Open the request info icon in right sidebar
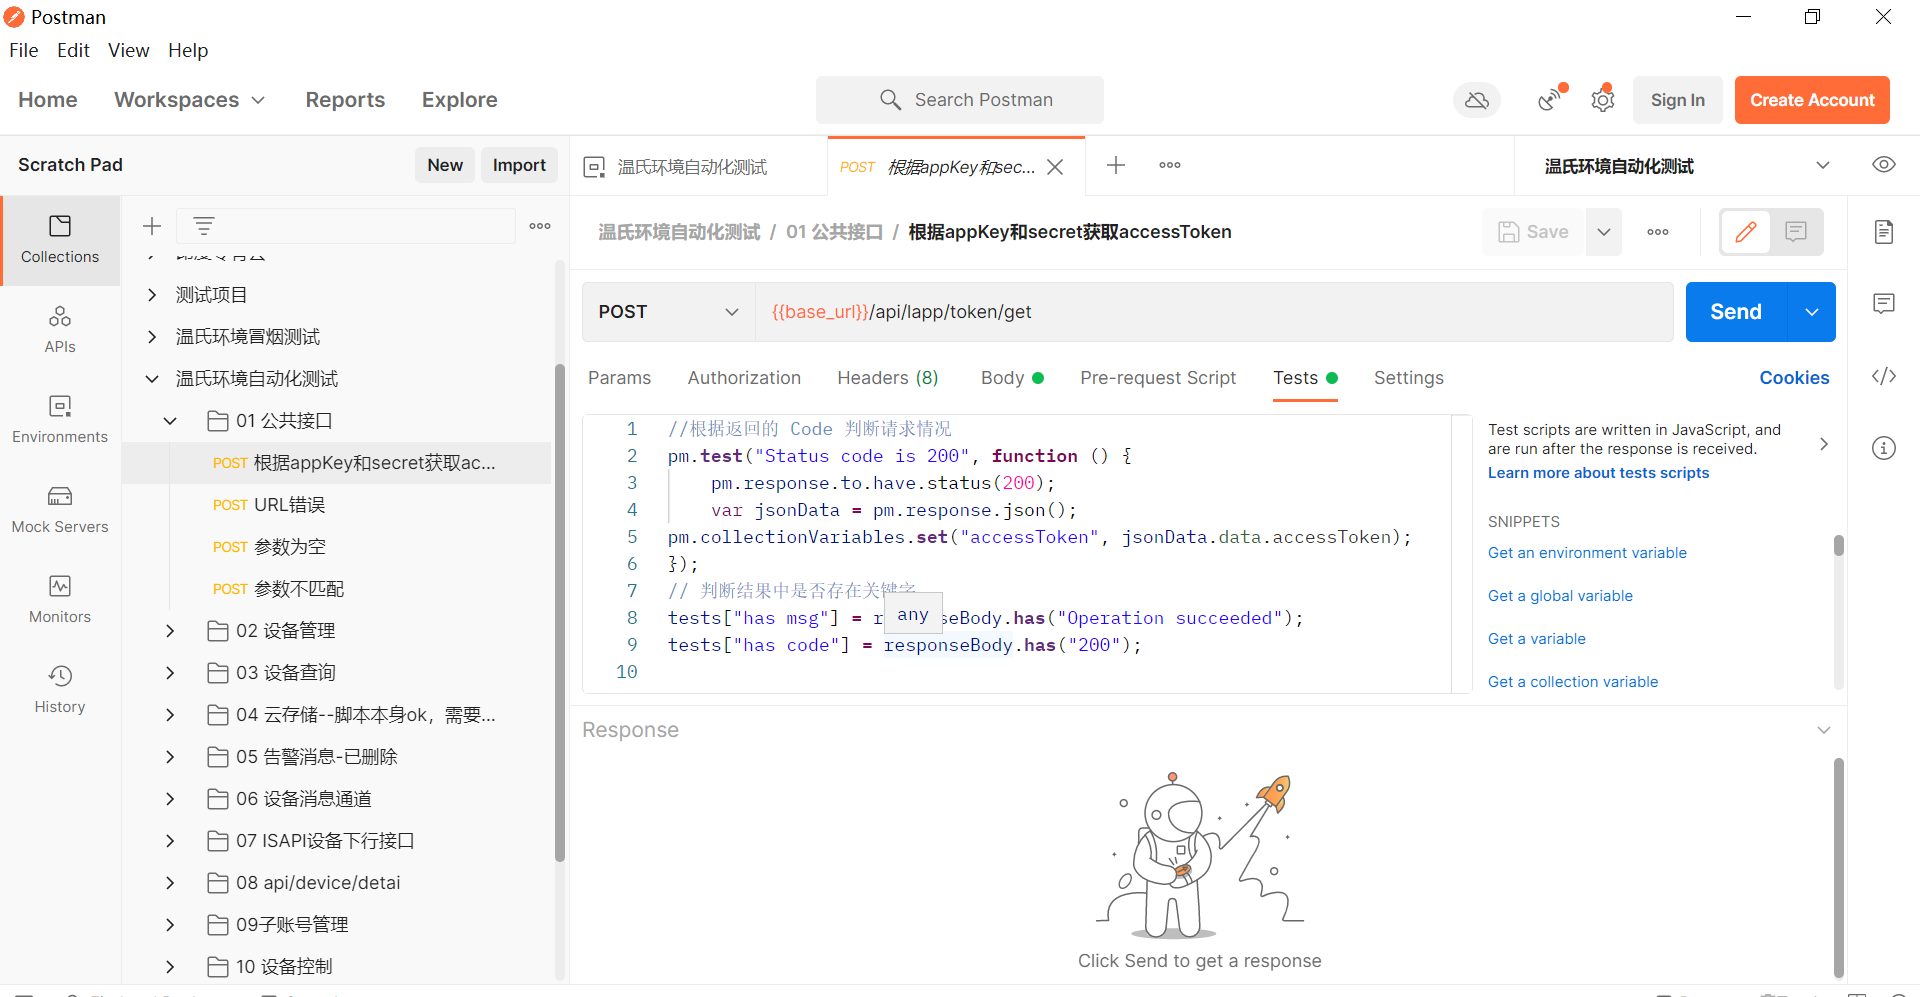This screenshot has width=1920, height=997. tap(1884, 448)
